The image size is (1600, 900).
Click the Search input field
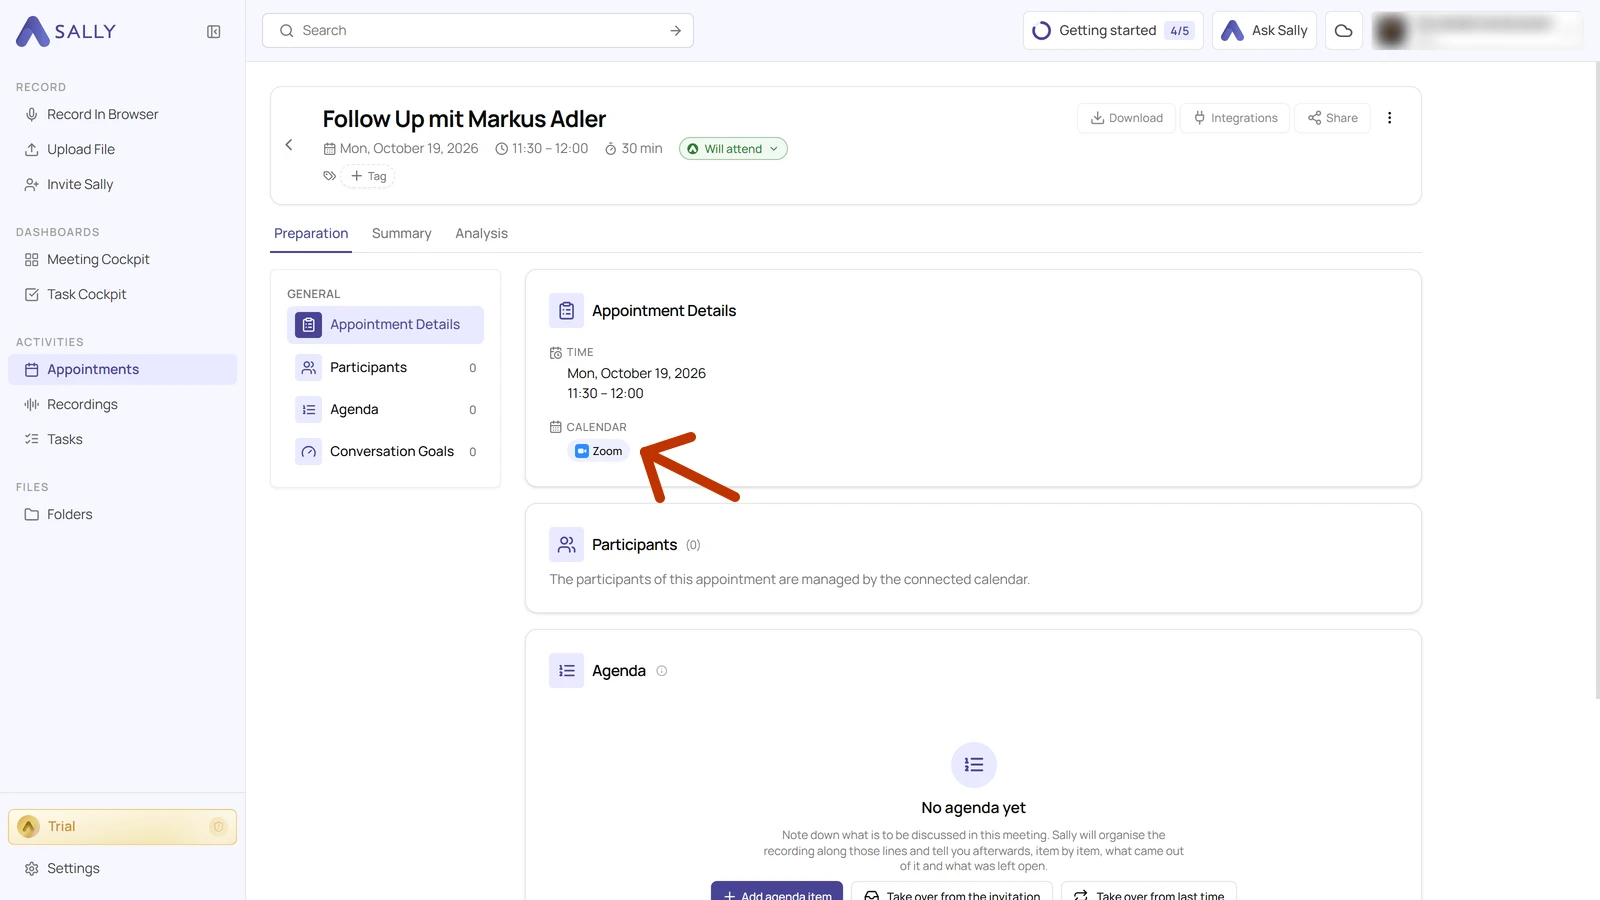pos(478,31)
